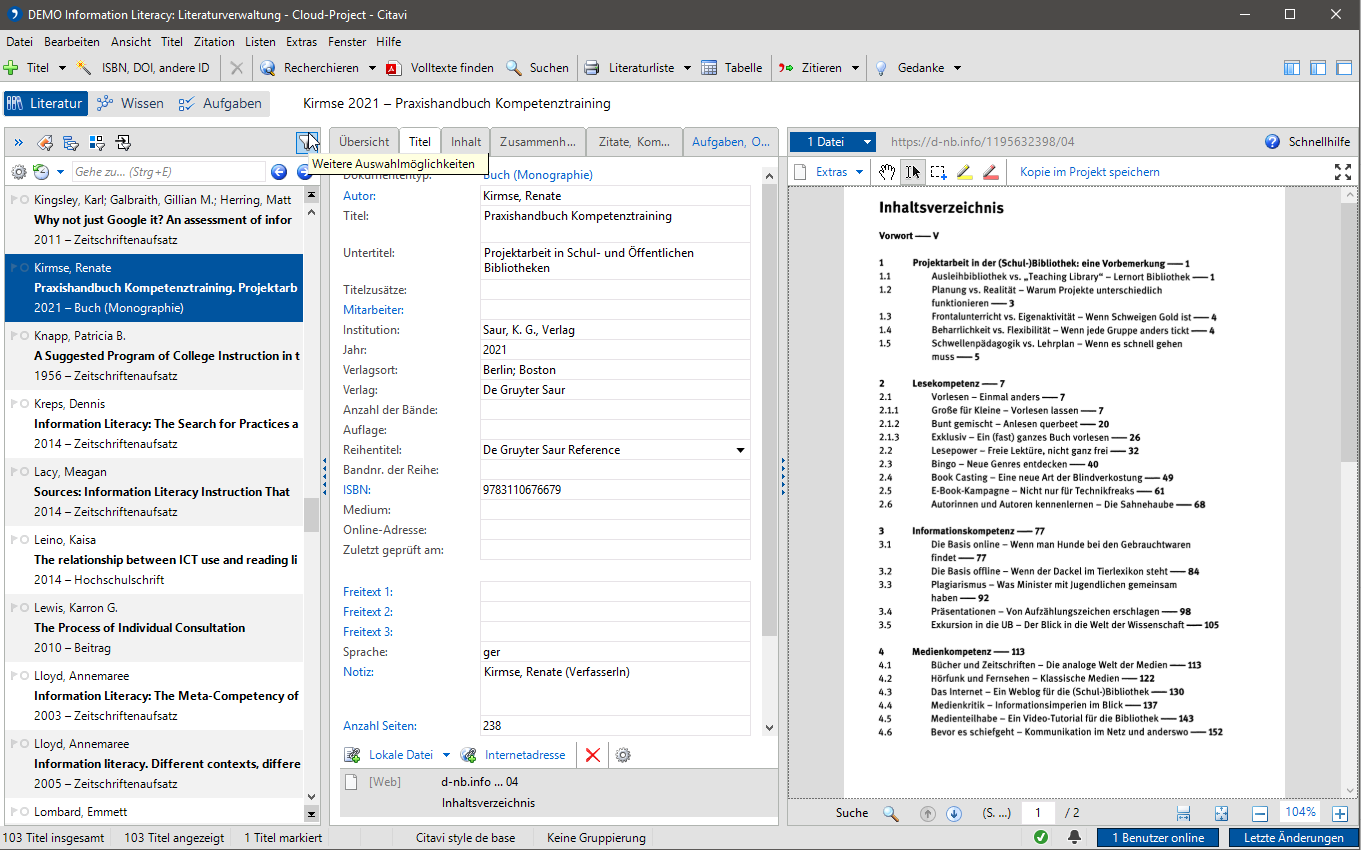Click the 'Gehe zu...' search field

tap(169, 172)
